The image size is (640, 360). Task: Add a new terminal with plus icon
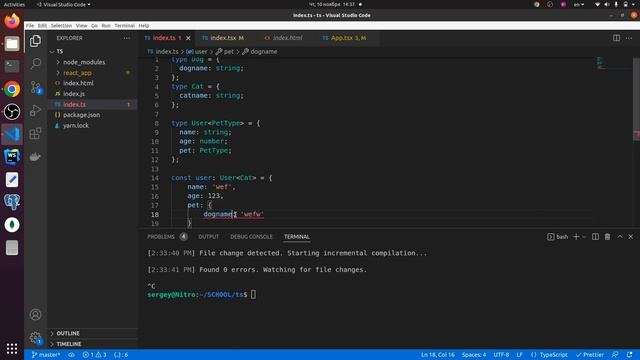coord(576,237)
